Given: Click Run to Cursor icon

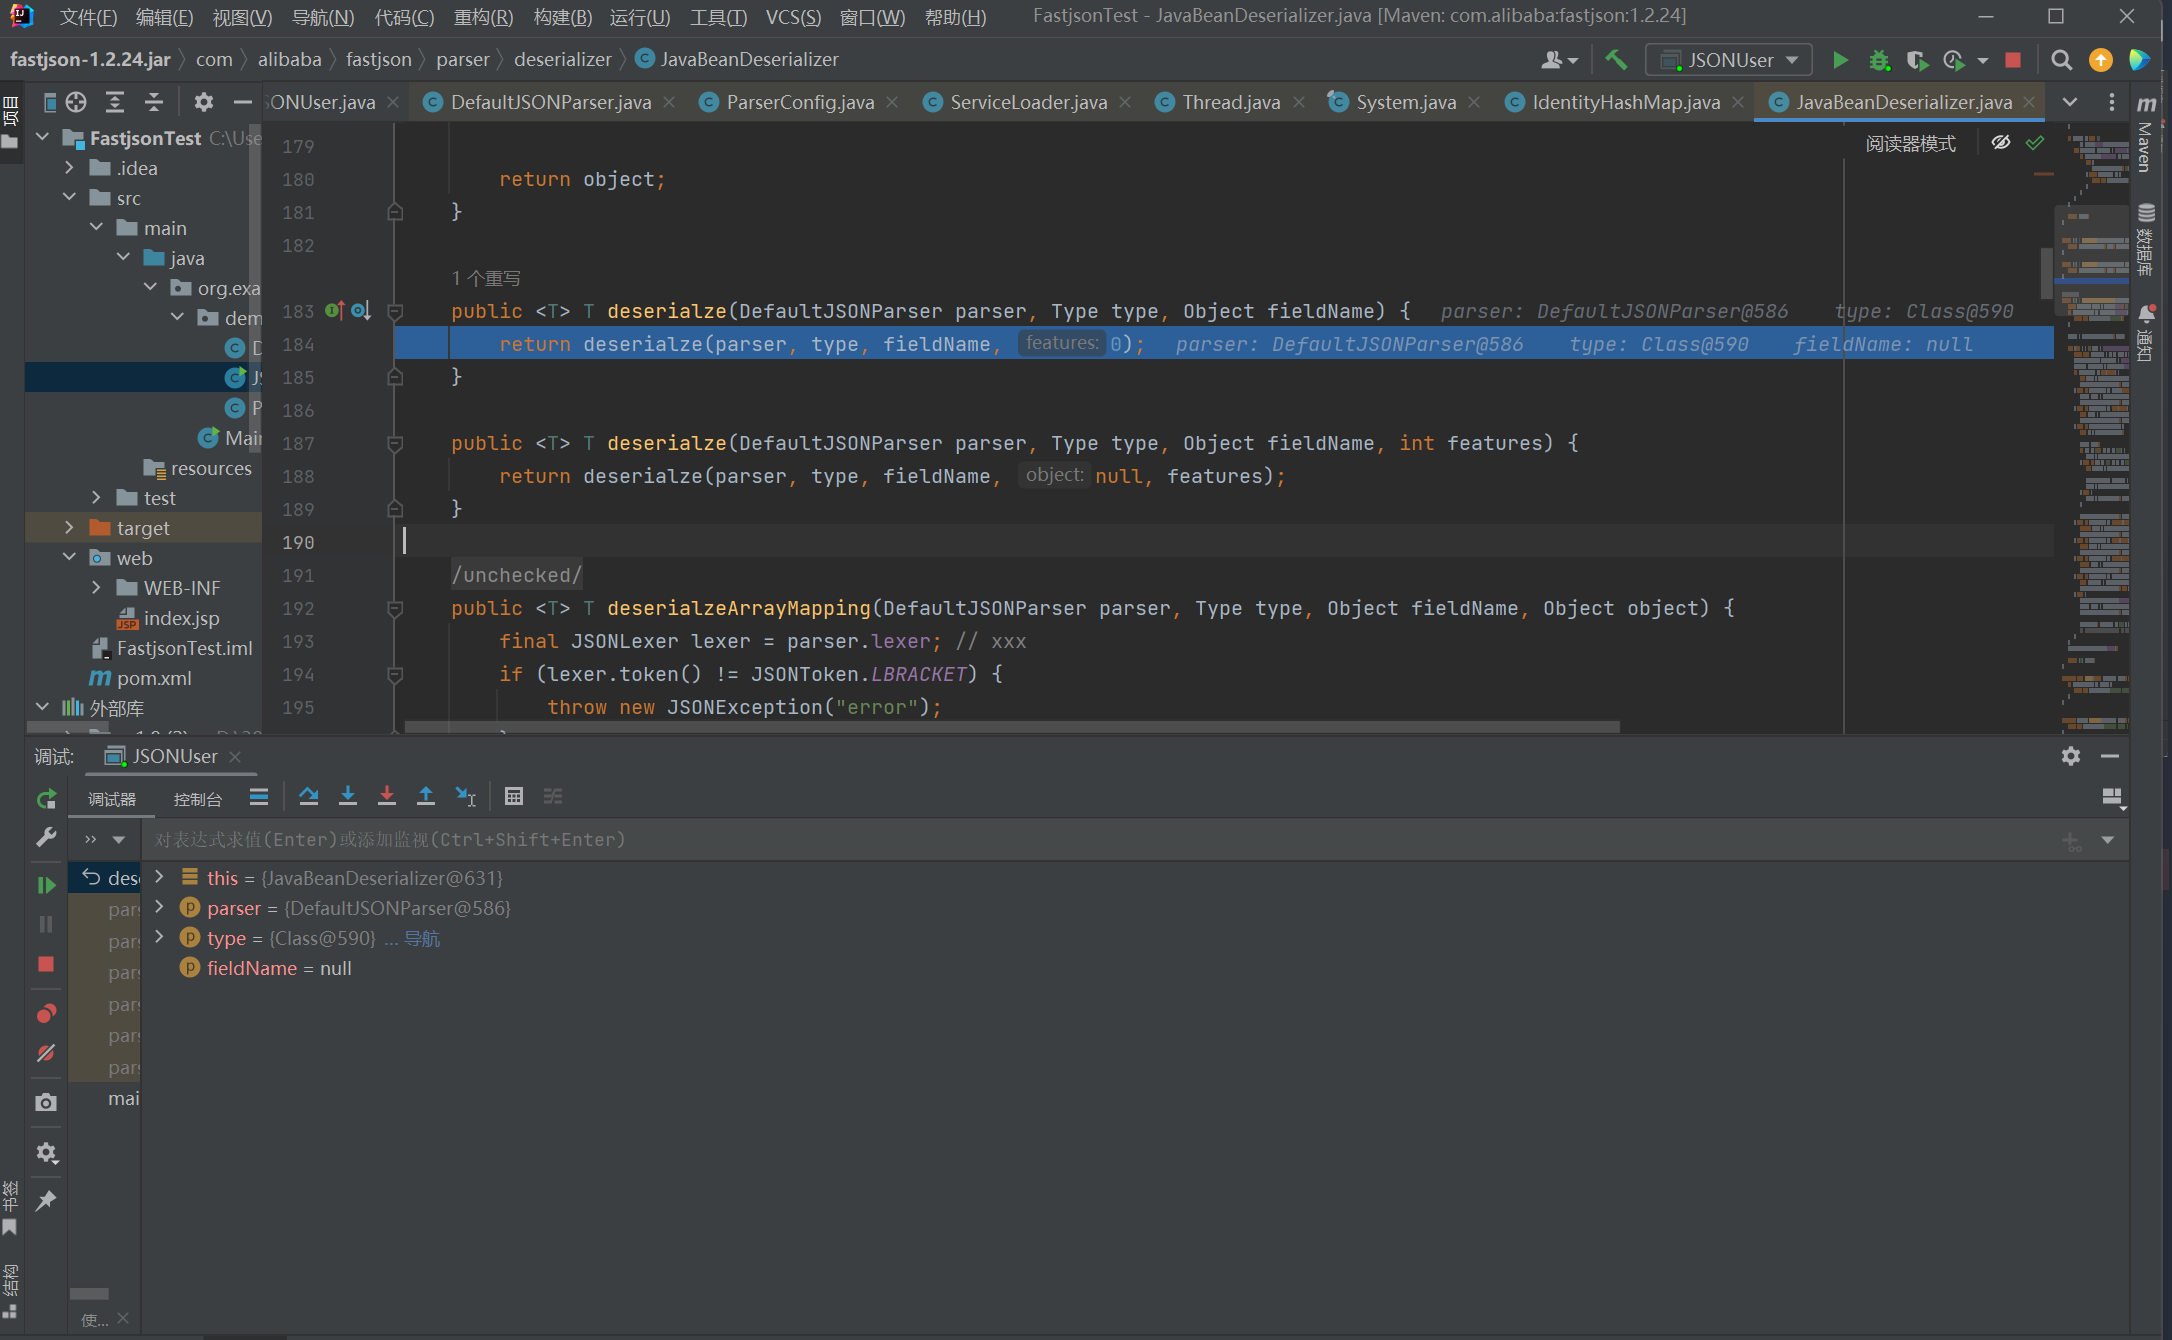Looking at the screenshot, I should pos(466,796).
